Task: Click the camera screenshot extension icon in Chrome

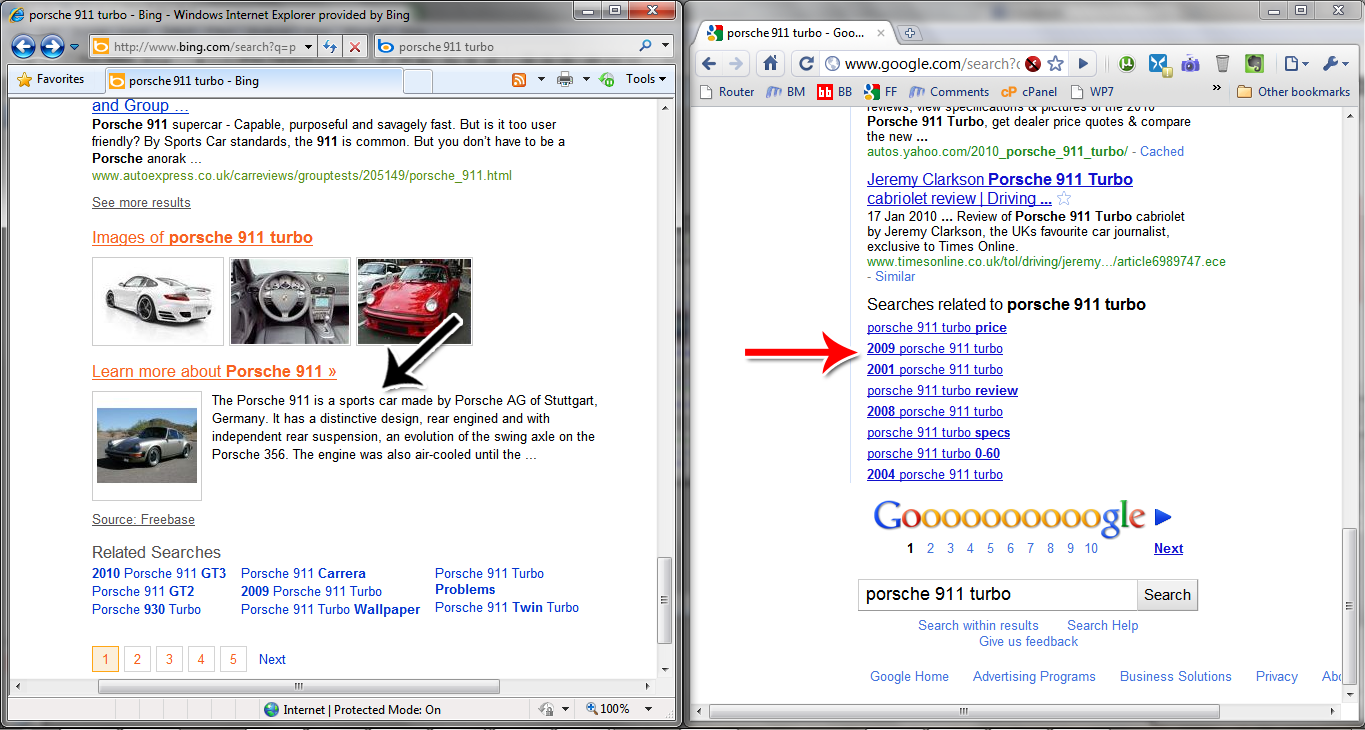Action: (x=1190, y=64)
